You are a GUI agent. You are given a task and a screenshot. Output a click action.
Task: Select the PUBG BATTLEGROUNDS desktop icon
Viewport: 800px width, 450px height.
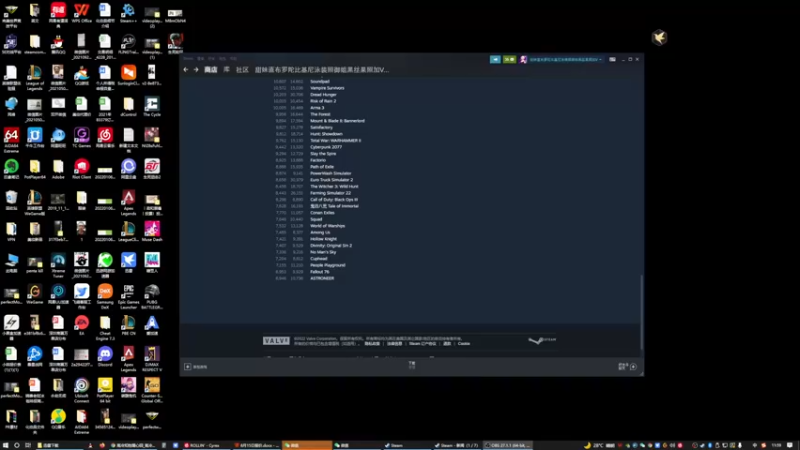[x=152, y=296]
